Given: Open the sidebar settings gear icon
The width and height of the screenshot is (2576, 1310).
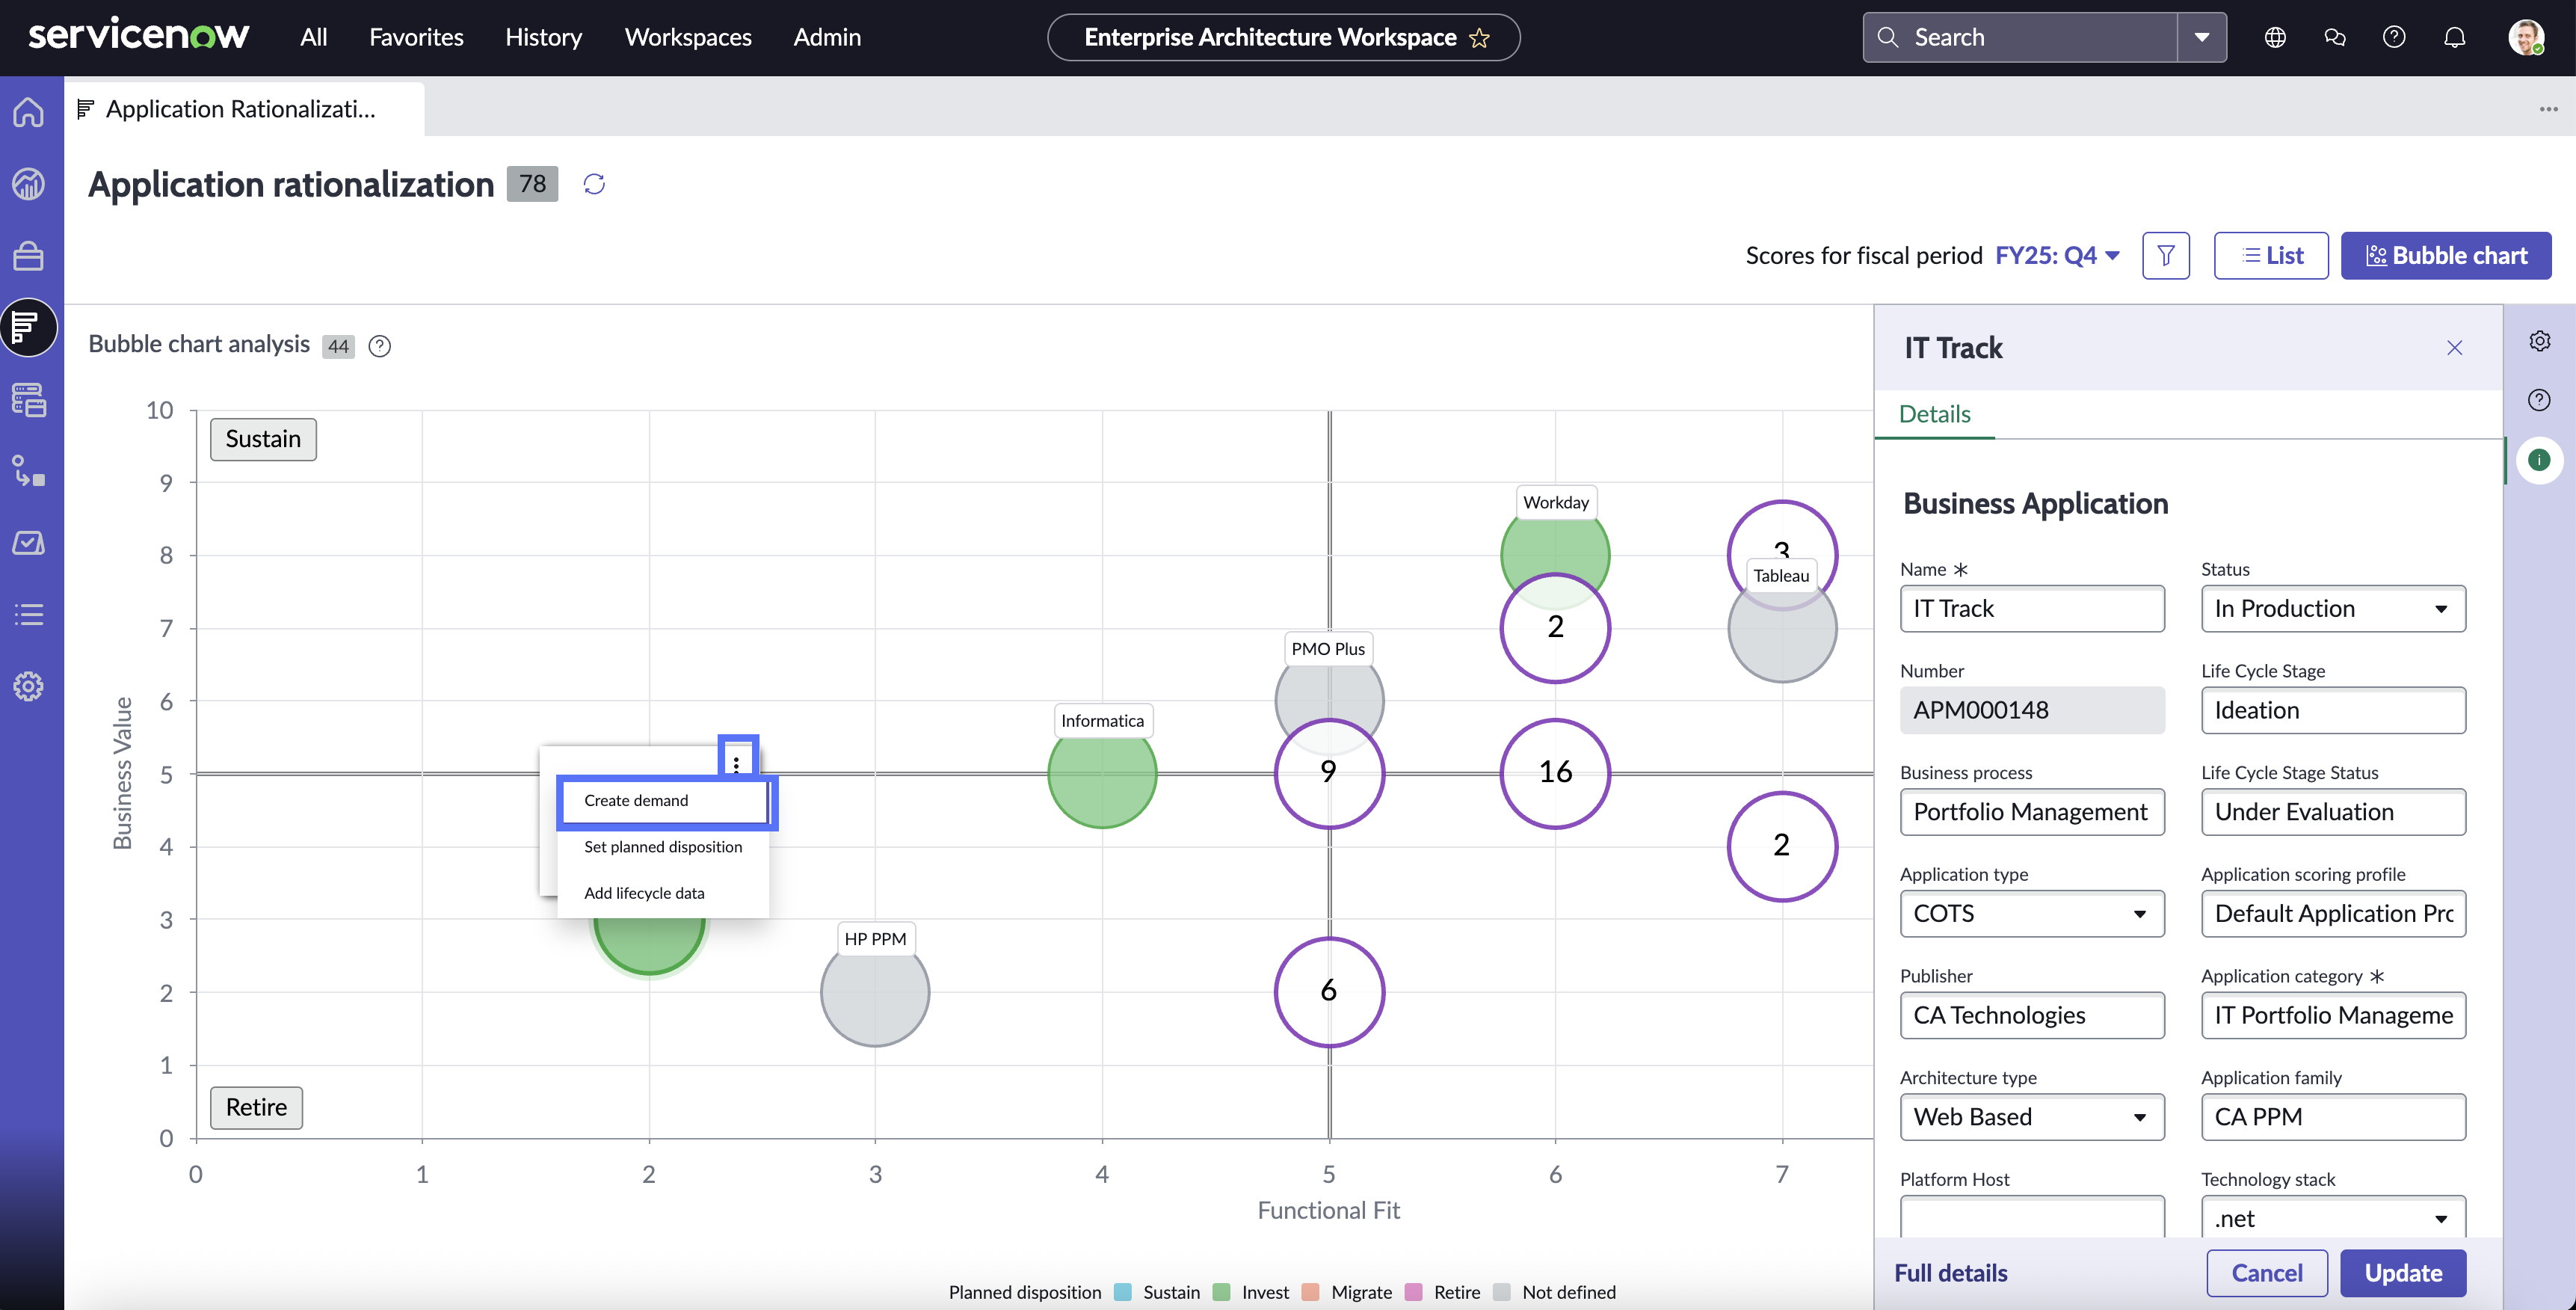Looking at the screenshot, I should (29, 686).
